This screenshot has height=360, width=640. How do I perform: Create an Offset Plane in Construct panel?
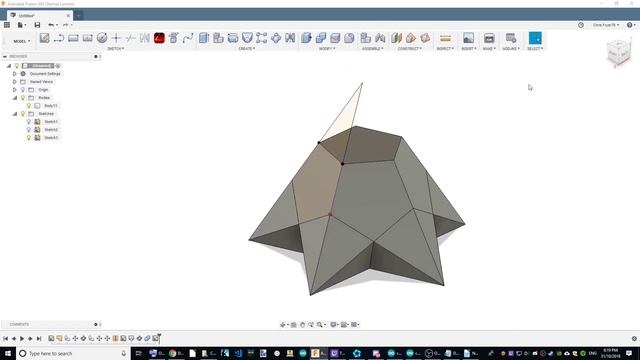click(396, 38)
